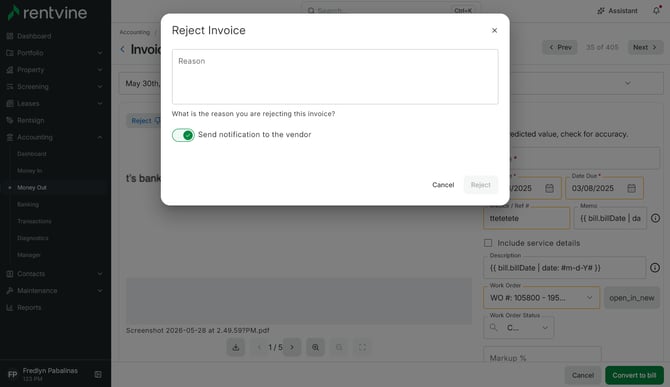This screenshot has width=670, height=387.
Task: Go to previous invoice with Prev
Action: click(x=560, y=47)
